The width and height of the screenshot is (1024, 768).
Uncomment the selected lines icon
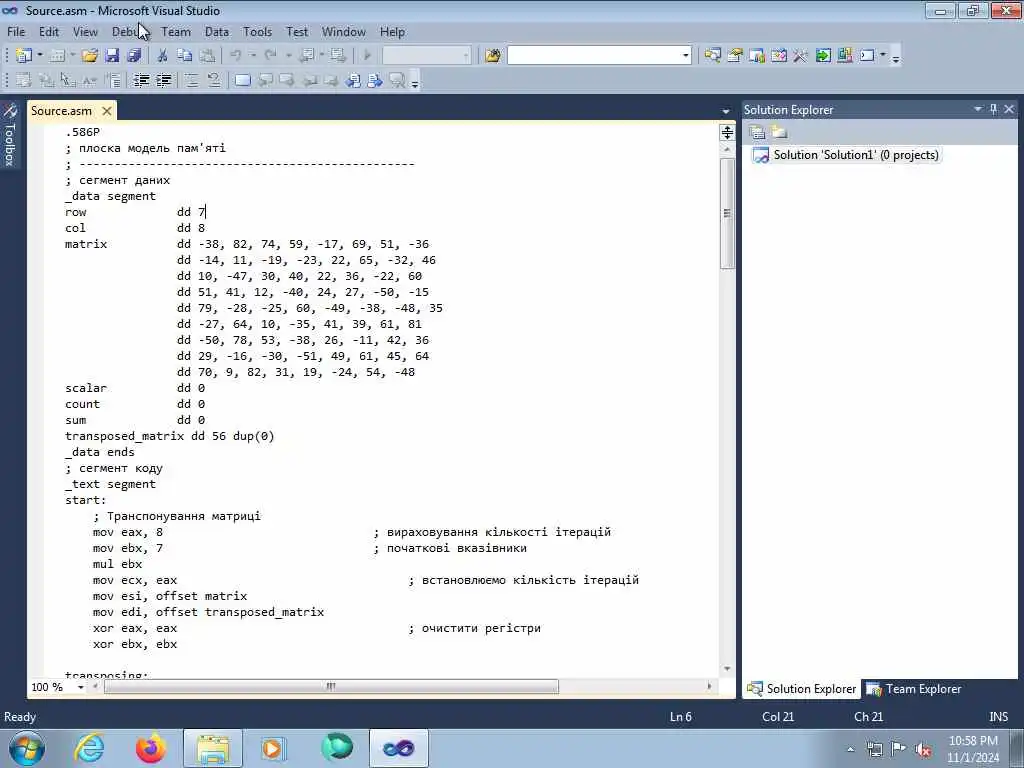coord(214,80)
